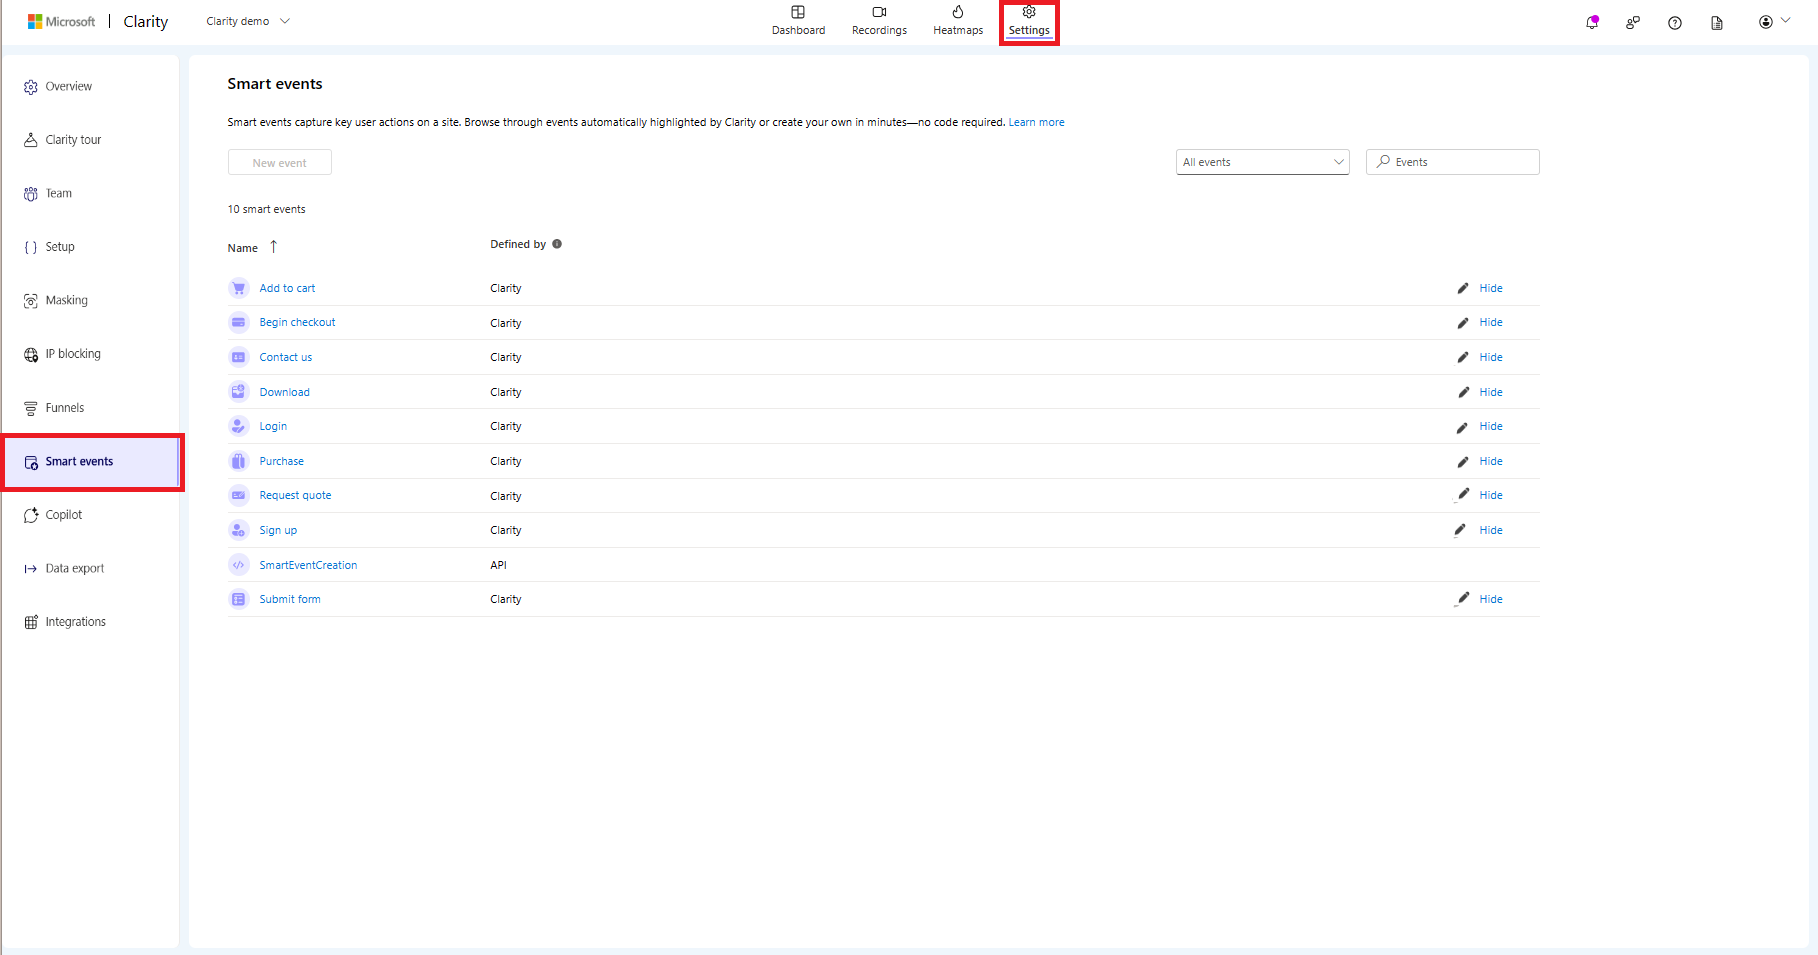Open the help question mark icon
1818x955 pixels.
click(x=1675, y=23)
